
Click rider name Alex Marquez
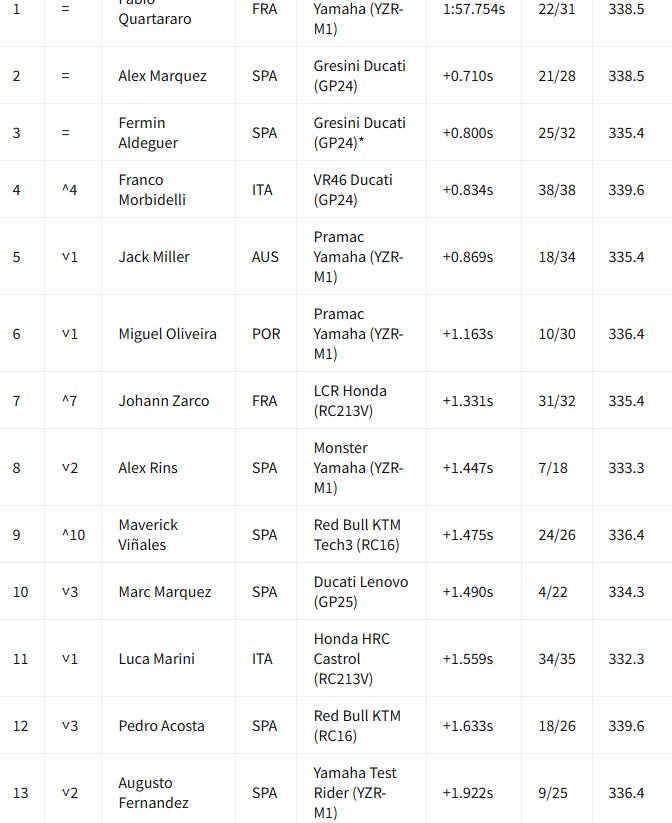point(162,76)
